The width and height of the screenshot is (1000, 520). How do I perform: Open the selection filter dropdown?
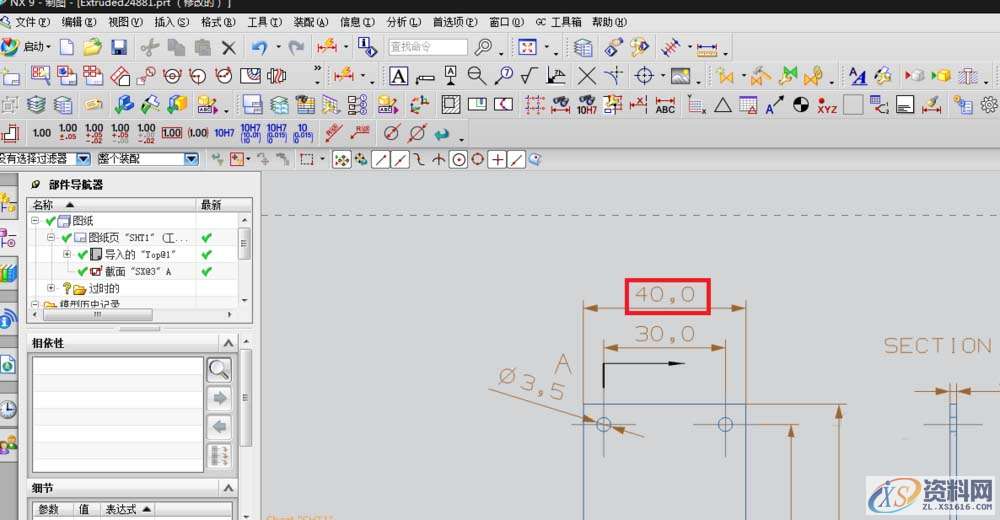pos(83,159)
